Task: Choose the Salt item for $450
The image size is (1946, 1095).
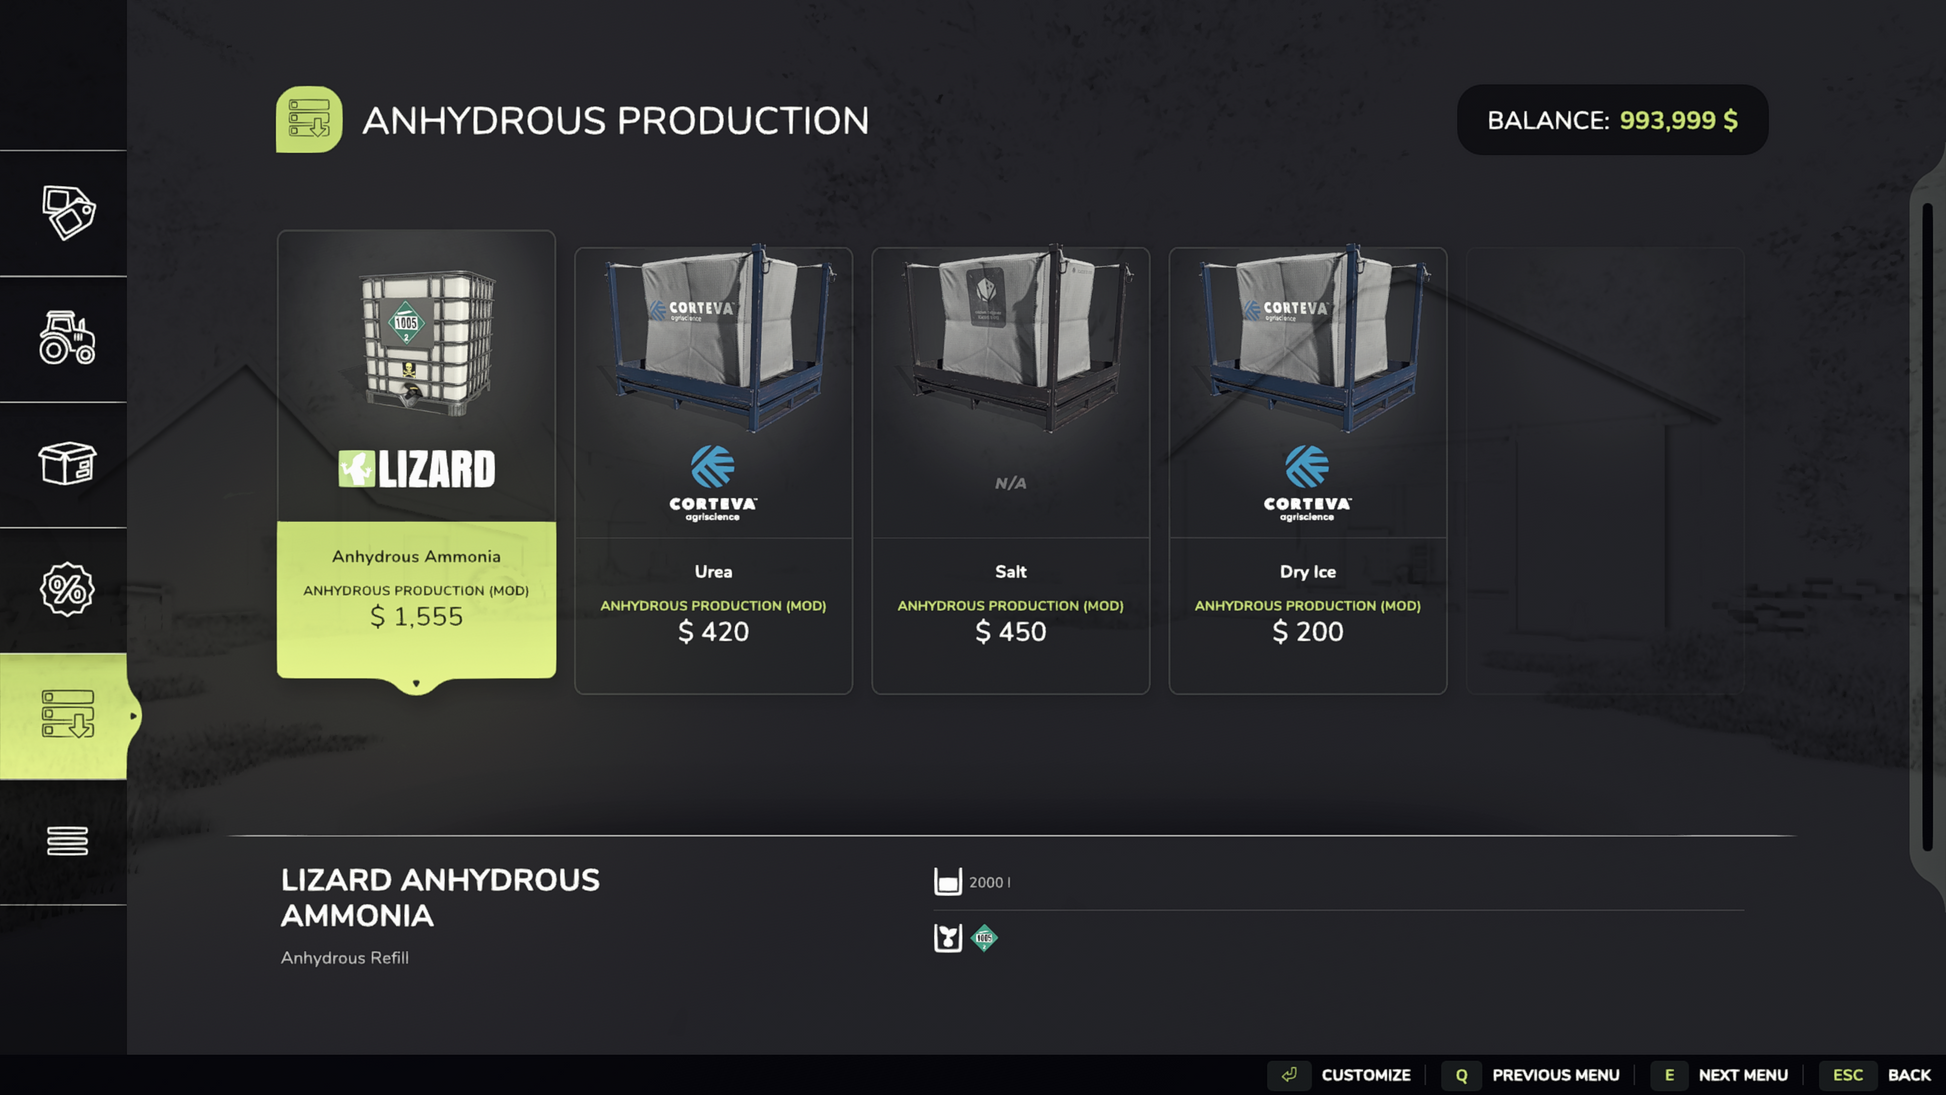Action: pos(1010,470)
